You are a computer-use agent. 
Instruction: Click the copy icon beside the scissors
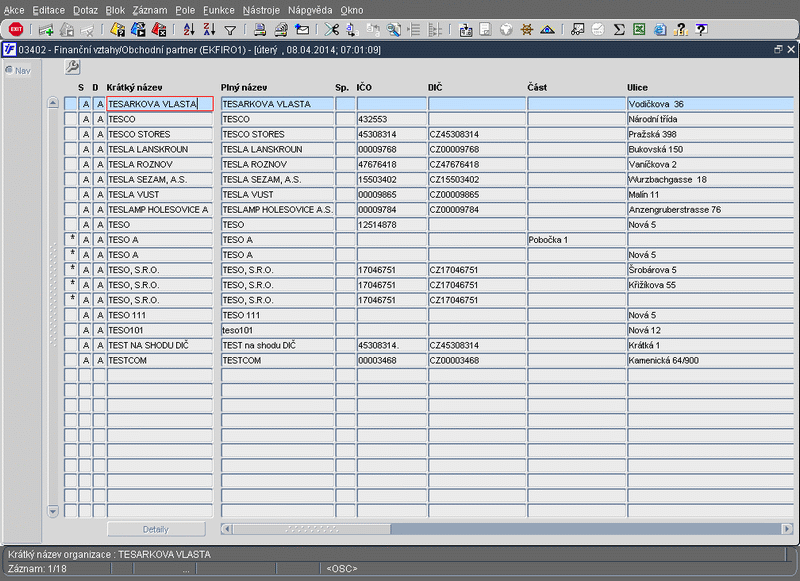click(x=352, y=30)
